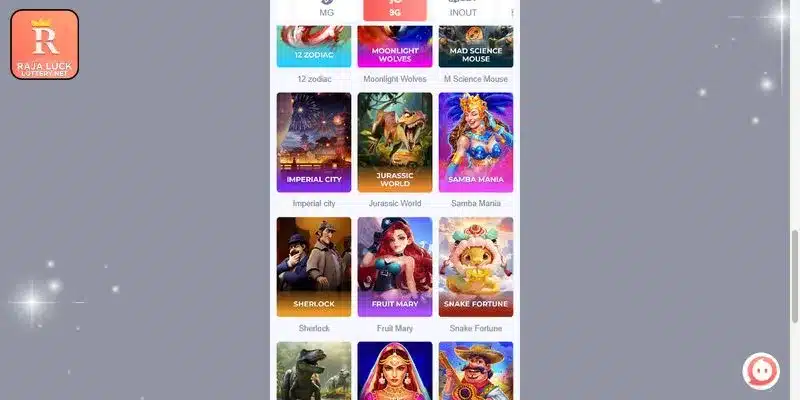Screen dimensions: 800x400
Task: Click the page vertical scrollbar thumb
Action: [794, 277]
